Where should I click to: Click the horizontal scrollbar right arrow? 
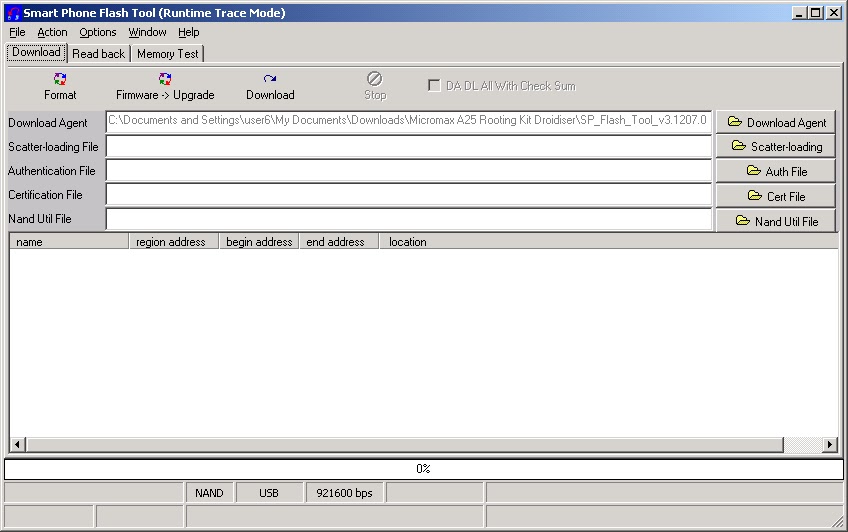830,444
